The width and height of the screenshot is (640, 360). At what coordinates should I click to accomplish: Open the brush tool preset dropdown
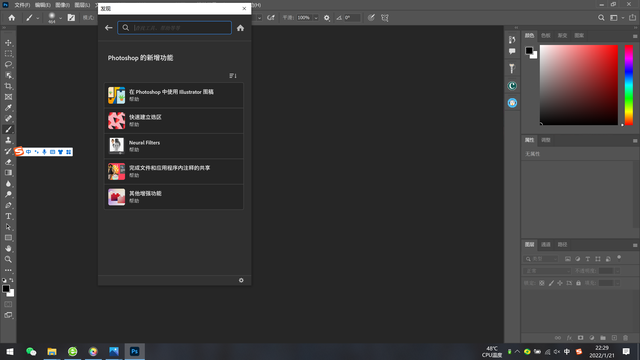click(38, 18)
